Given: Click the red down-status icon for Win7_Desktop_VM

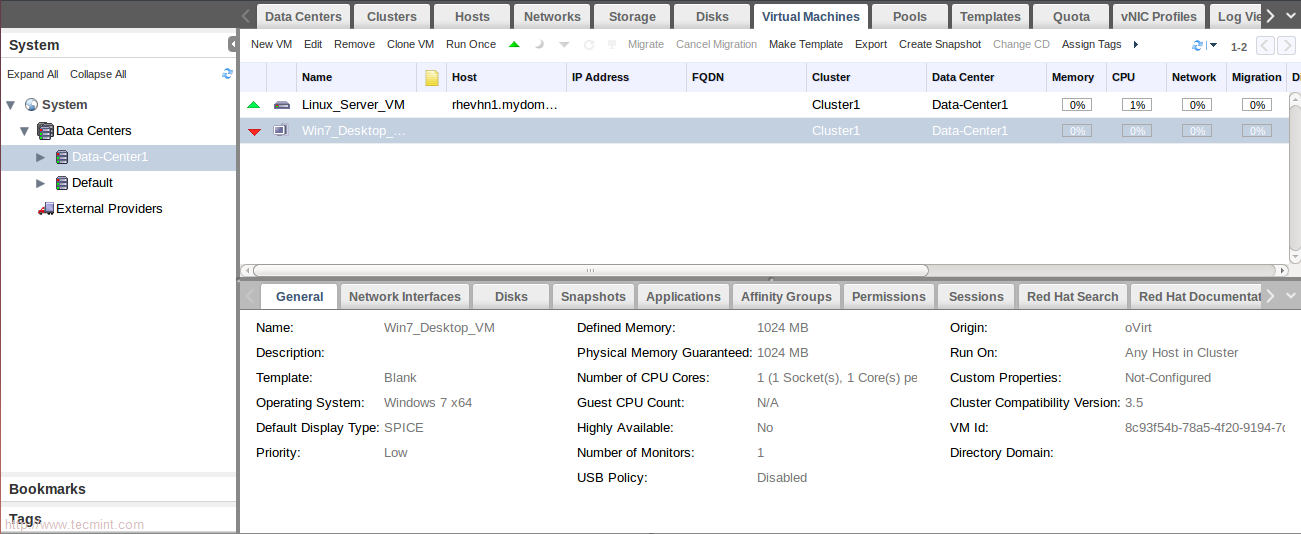Looking at the screenshot, I should (254, 131).
